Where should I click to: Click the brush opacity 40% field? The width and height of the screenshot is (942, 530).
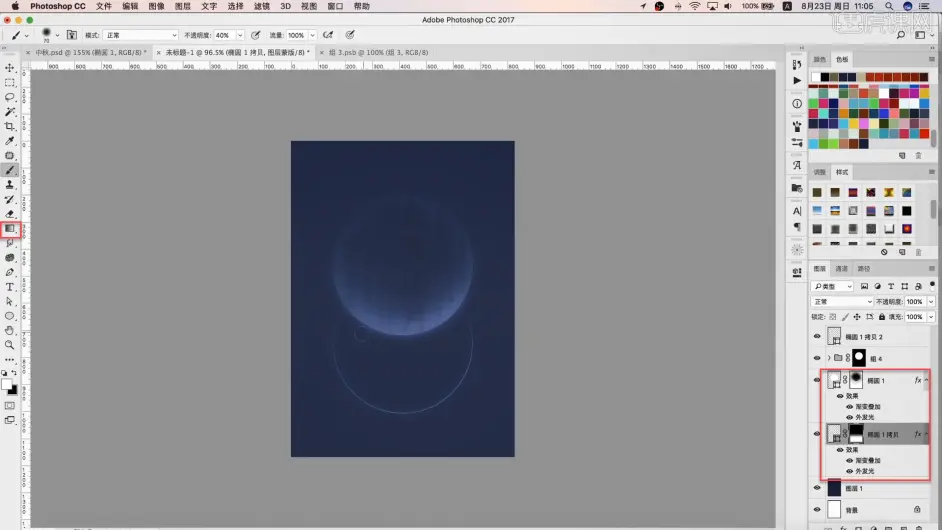pyautogui.click(x=224, y=35)
